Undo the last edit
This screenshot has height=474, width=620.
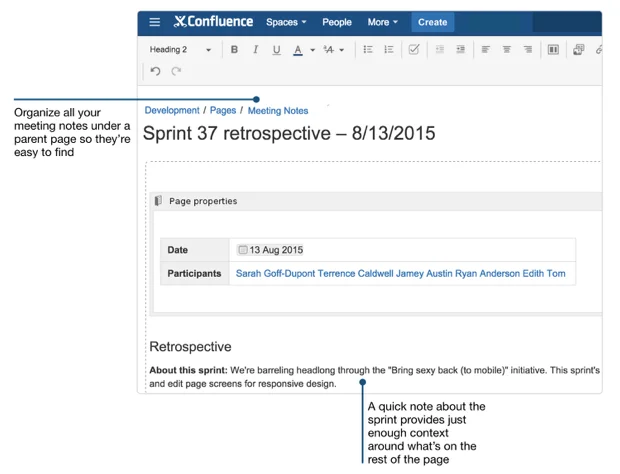[155, 71]
